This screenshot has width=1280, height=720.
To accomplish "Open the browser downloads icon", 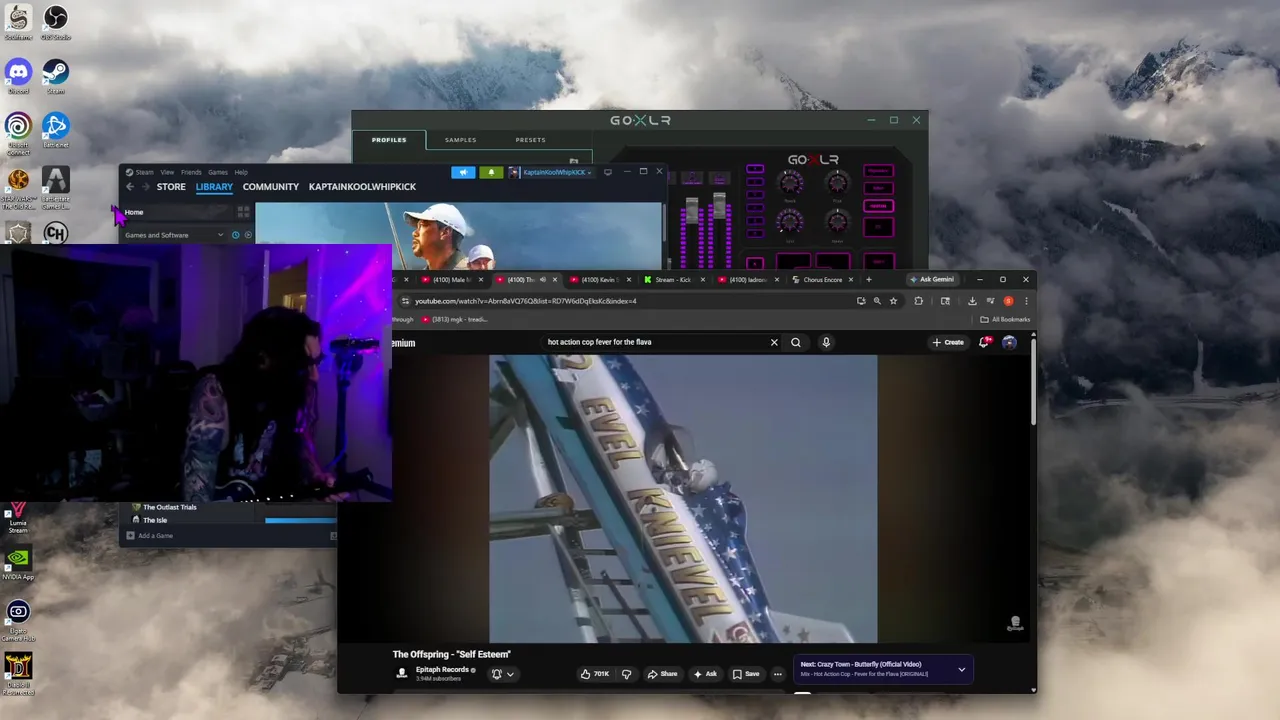I will tap(972, 301).
